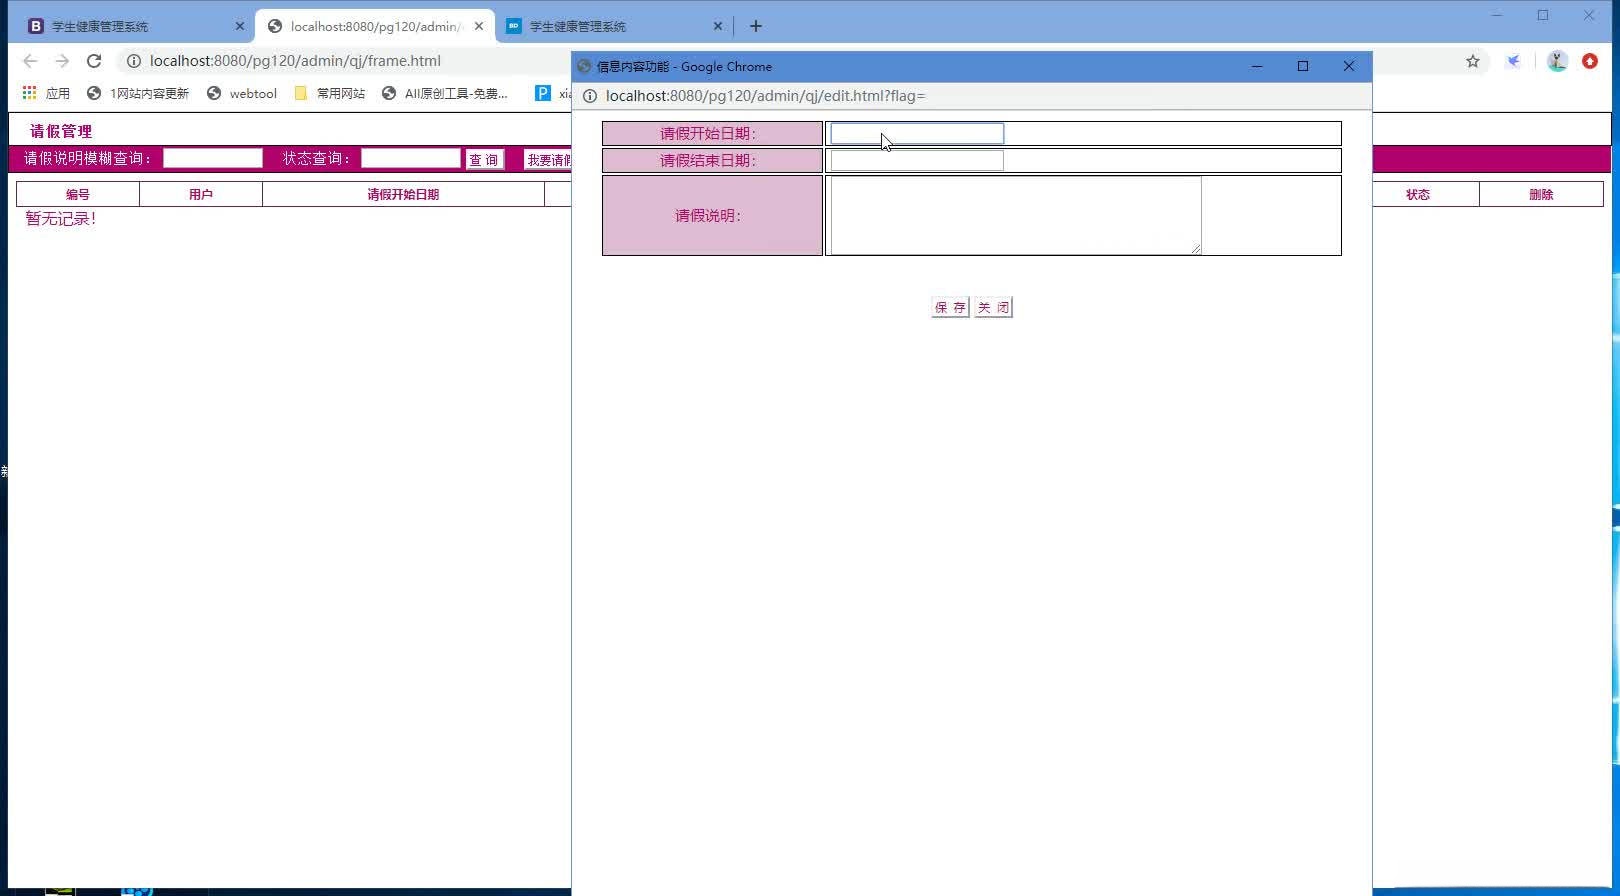
Task: Close the first 学生健康管理系统 tab with B icon
Action: tap(240, 26)
